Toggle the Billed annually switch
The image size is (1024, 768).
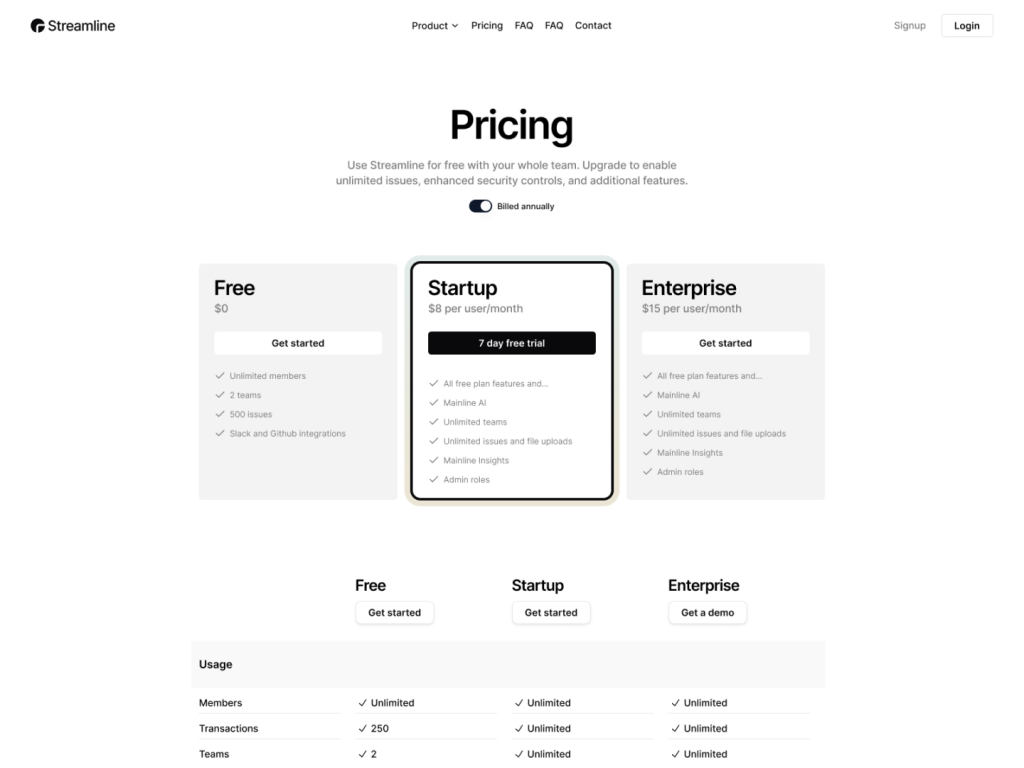click(480, 206)
